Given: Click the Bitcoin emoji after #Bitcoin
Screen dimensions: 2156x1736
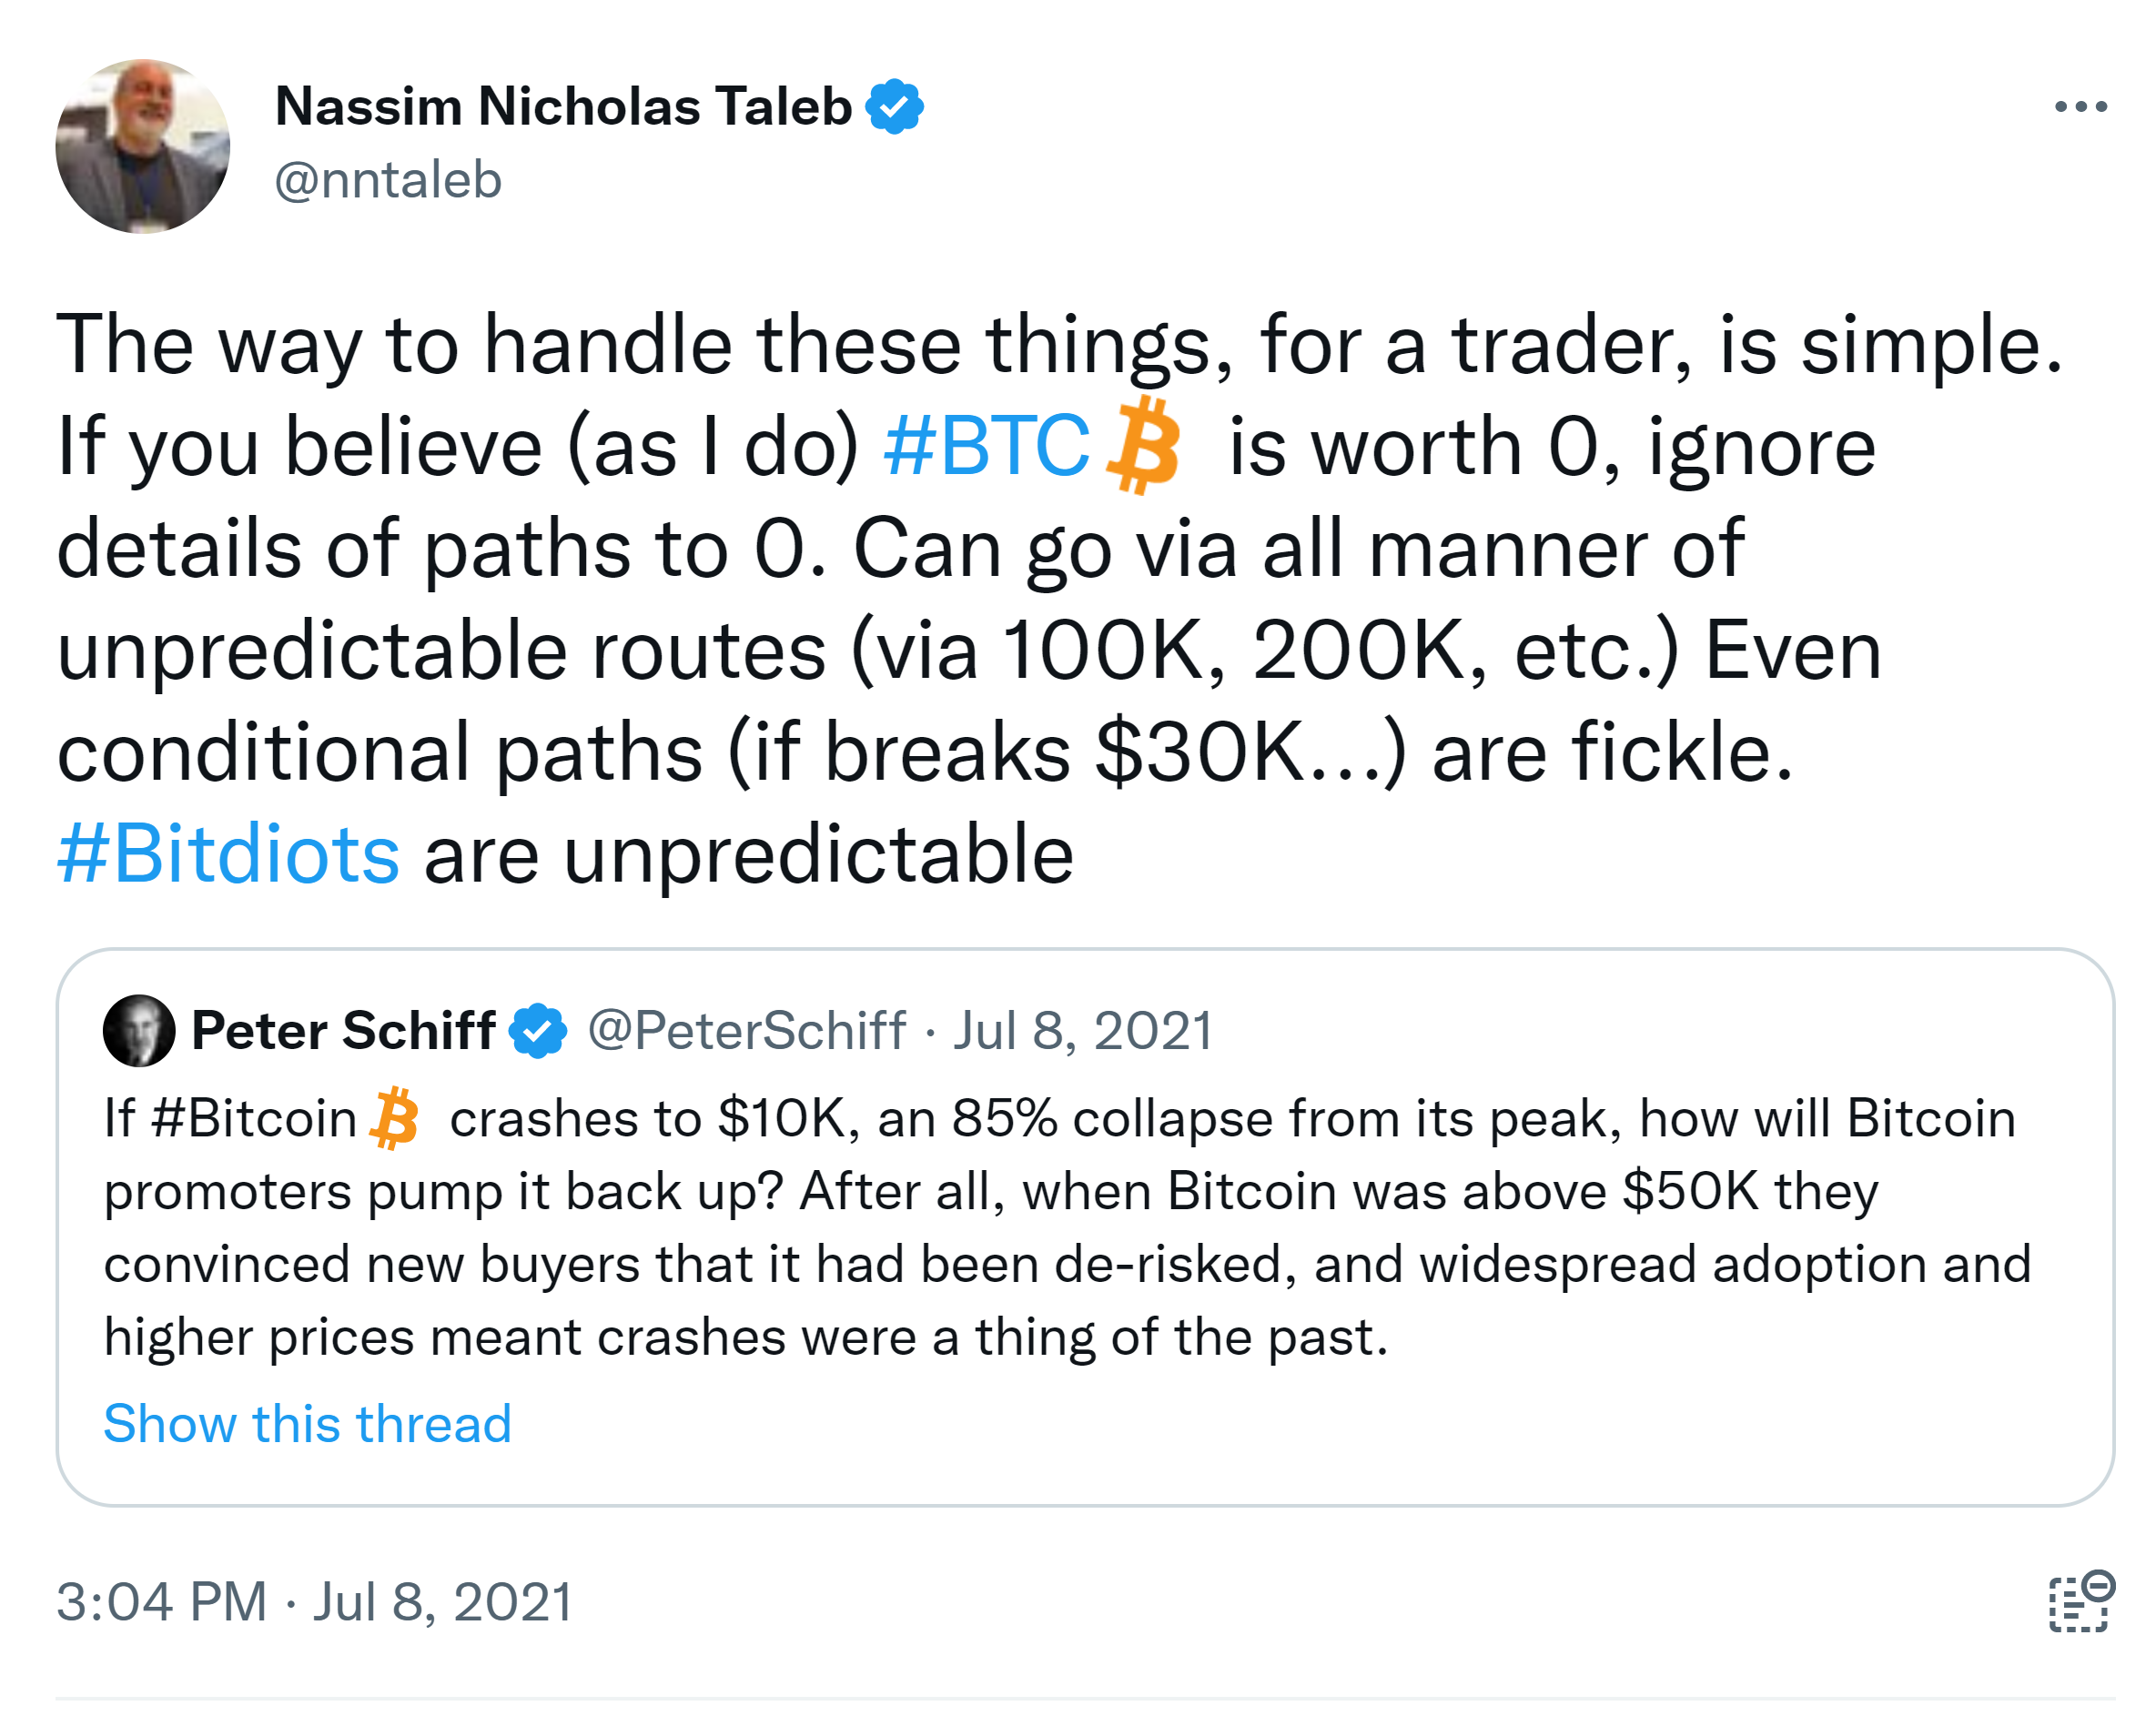Looking at the screenshot, I should 395,1118.
